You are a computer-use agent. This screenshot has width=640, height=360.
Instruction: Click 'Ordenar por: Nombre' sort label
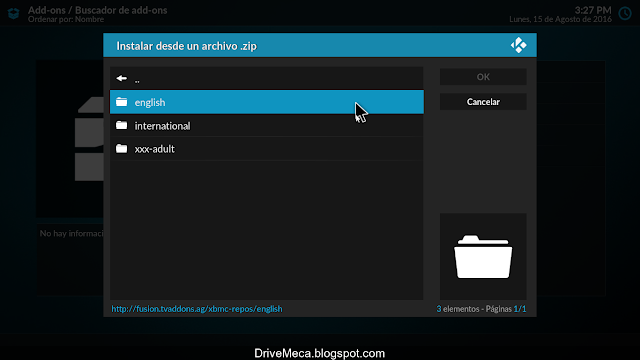click(x=66, y=19)
